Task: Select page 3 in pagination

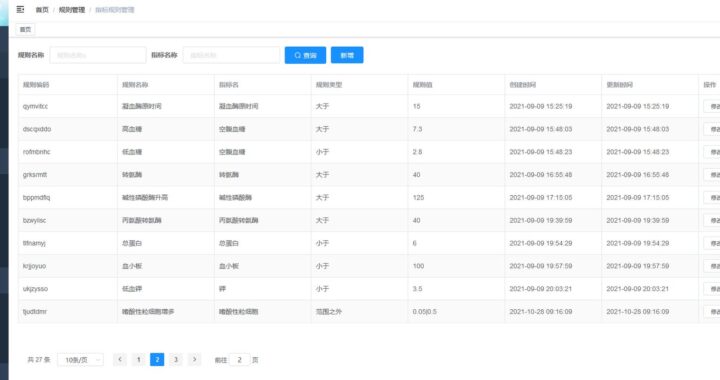Action: (176, 359)
